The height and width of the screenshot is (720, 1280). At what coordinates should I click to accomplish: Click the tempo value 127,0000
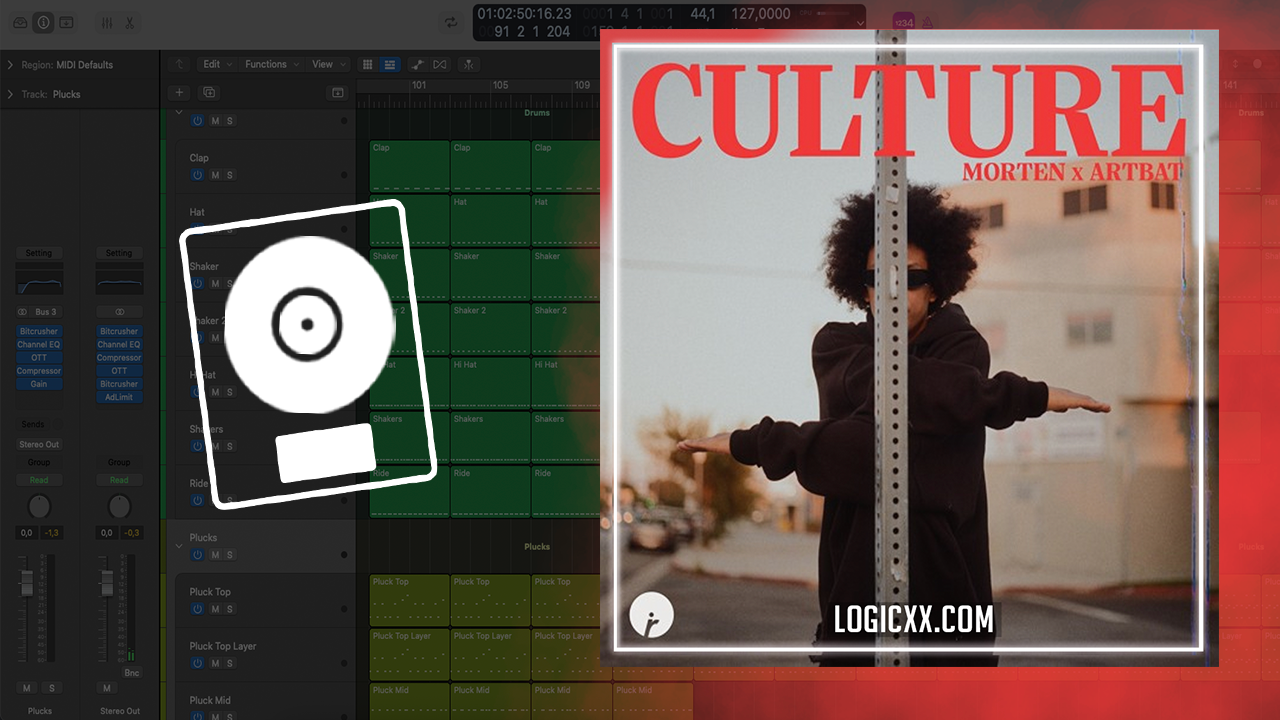point(760,14)
